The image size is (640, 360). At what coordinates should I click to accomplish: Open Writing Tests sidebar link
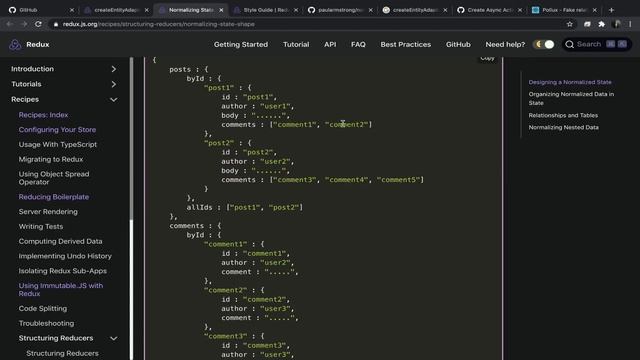41,227
